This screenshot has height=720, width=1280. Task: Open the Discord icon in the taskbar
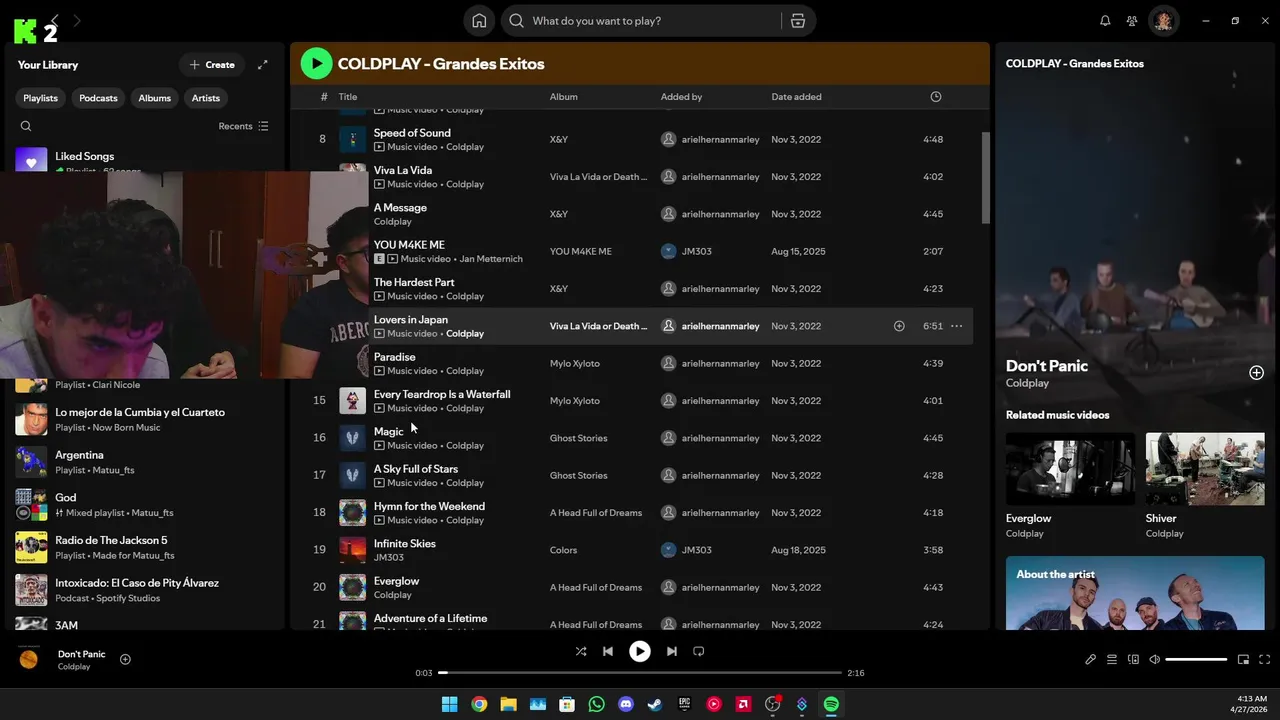[626, 704]
